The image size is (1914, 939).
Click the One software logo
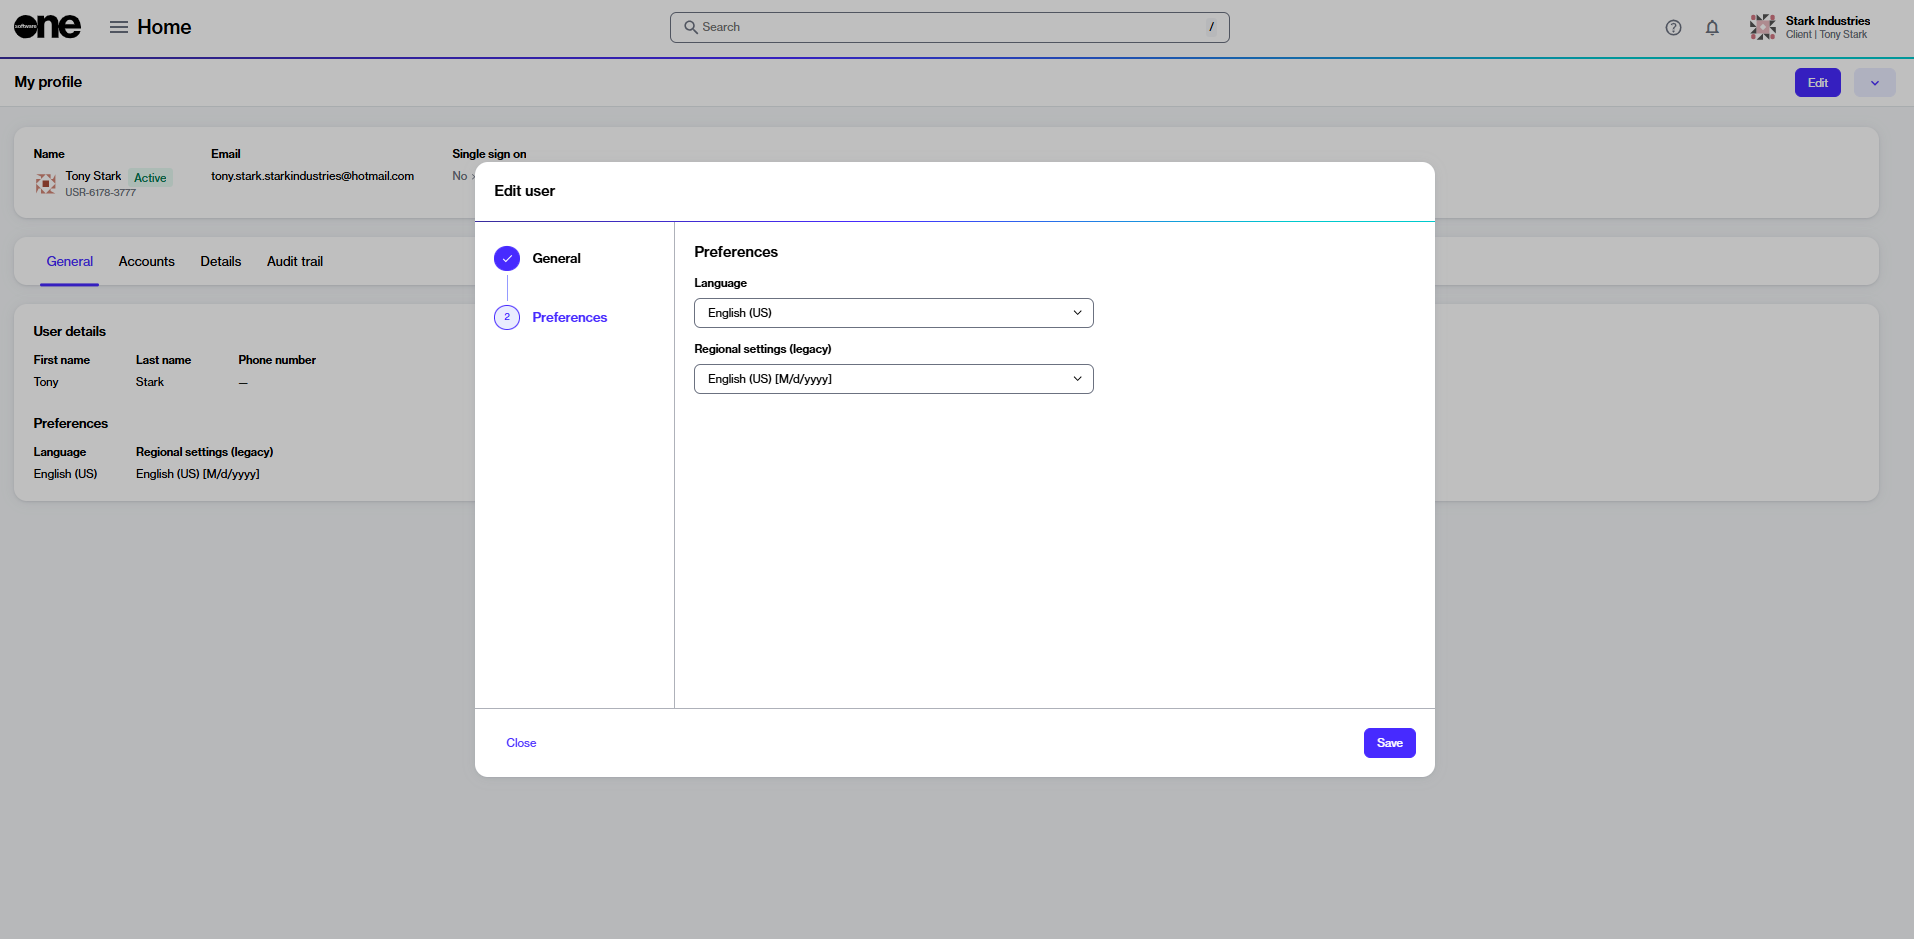pyautogui.click(x=47, y=27)
